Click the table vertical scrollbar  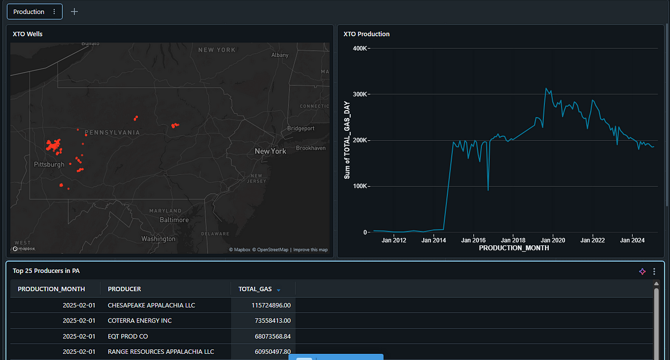656,325
